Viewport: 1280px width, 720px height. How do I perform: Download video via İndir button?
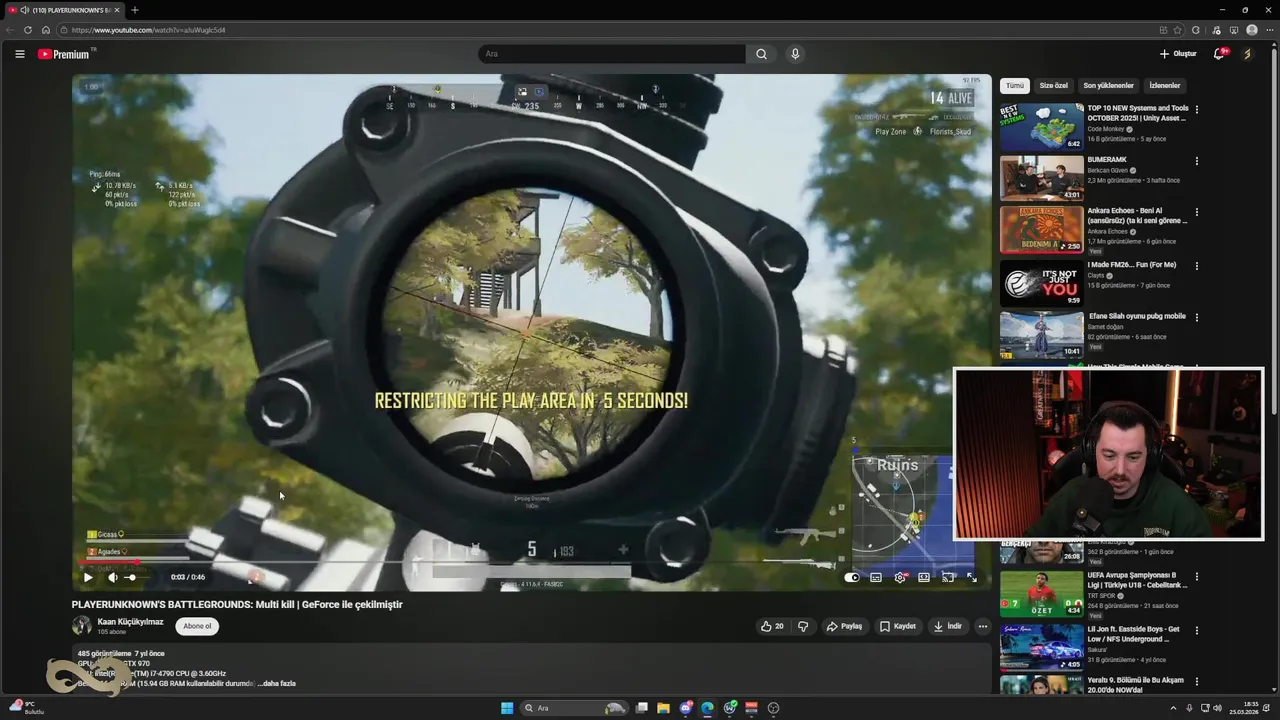(948, 626)
